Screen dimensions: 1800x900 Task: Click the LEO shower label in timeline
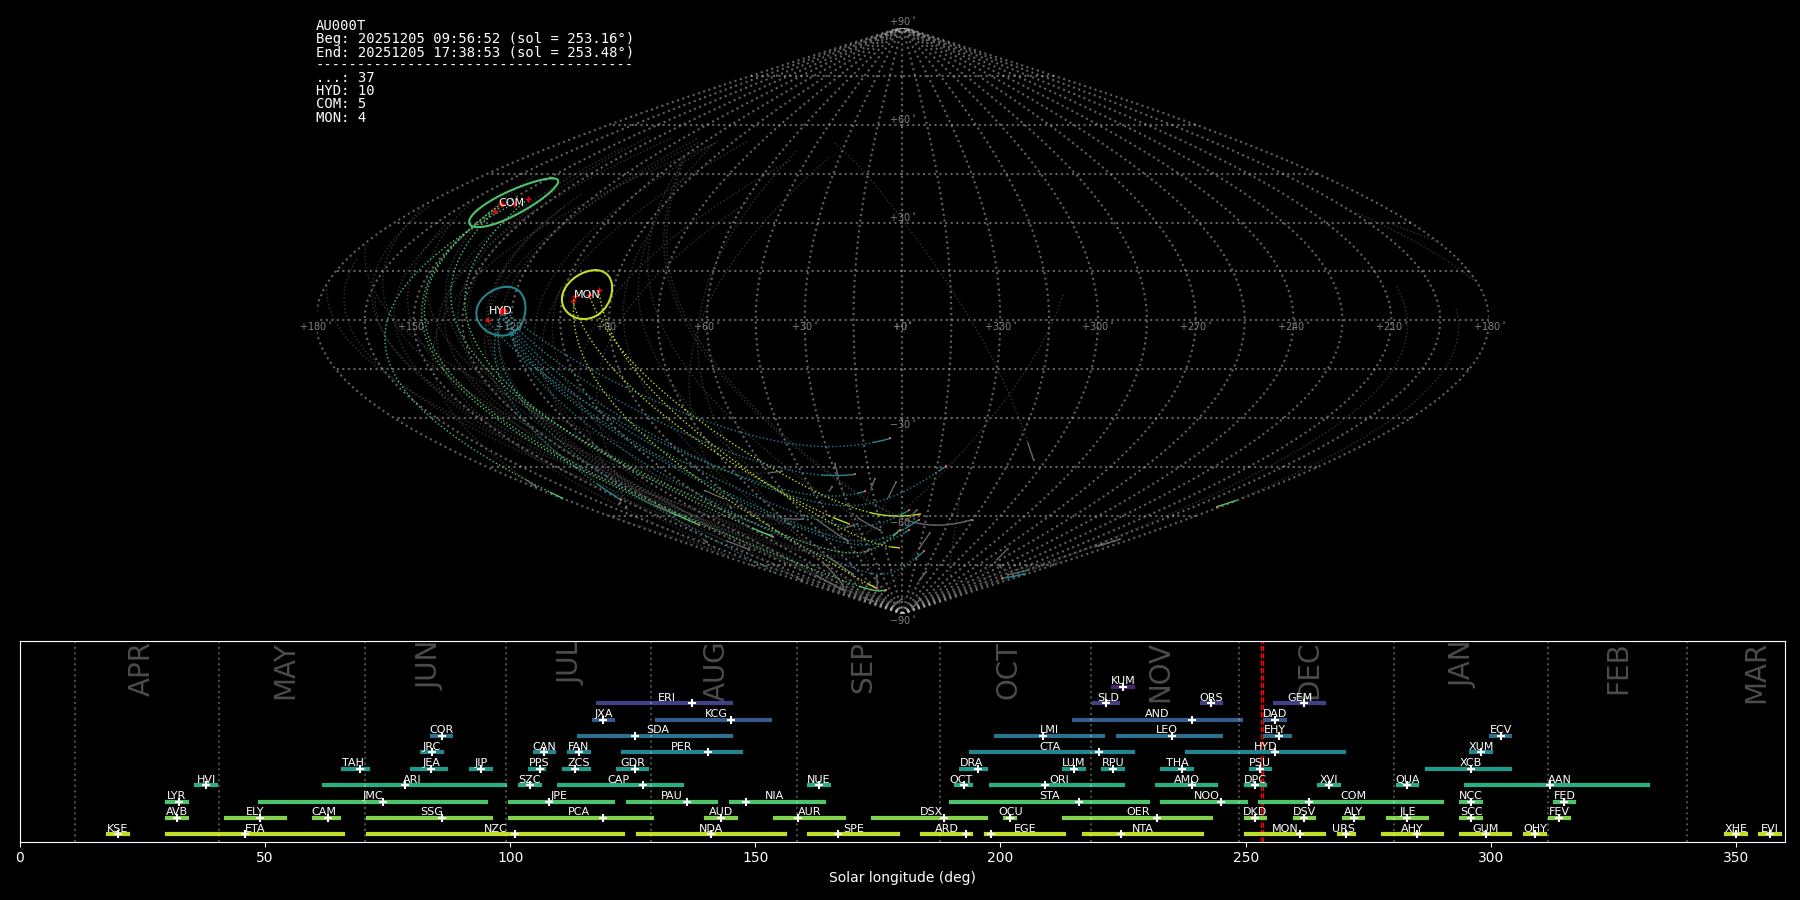(1166, 730)
